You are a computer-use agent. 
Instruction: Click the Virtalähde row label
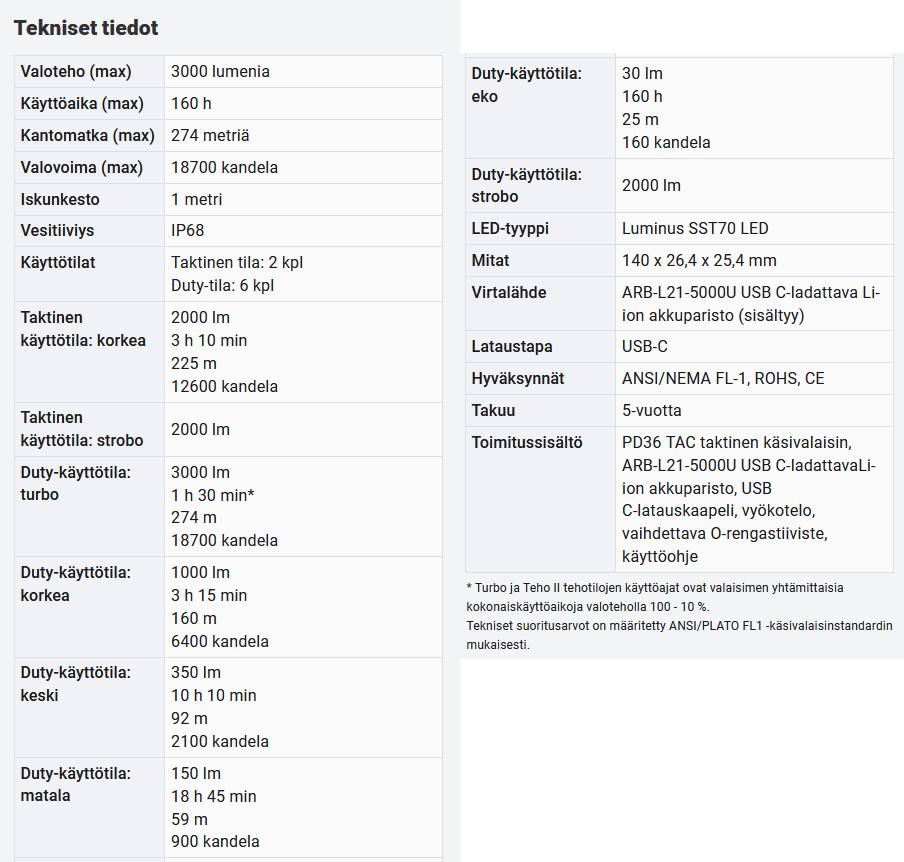coord(509,293)
